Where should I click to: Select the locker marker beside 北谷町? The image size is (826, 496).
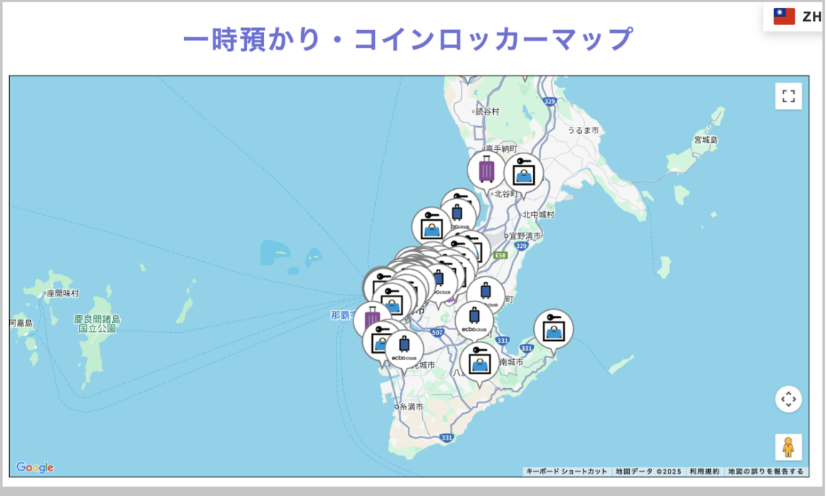523,173
